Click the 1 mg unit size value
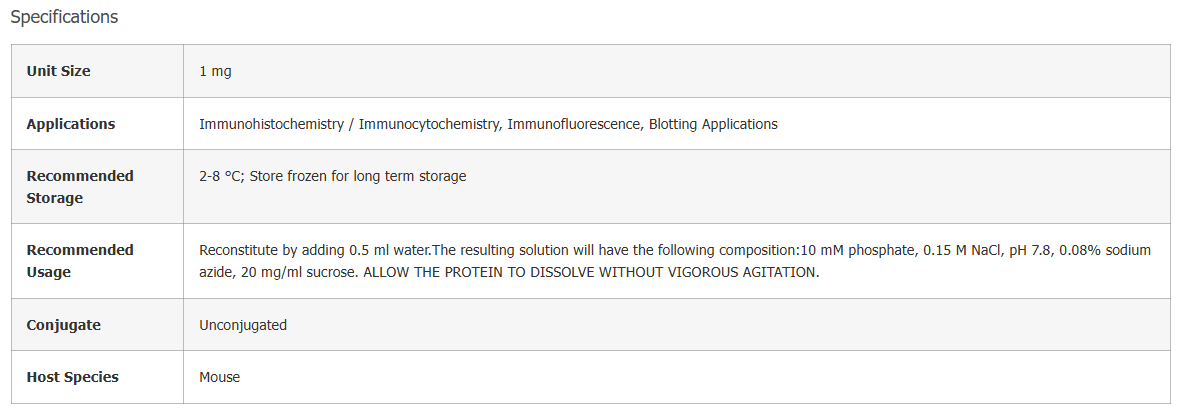Image resolution: width=1181 pixels, height=418 pixels. pyautogui.click(x=215, y=72)
